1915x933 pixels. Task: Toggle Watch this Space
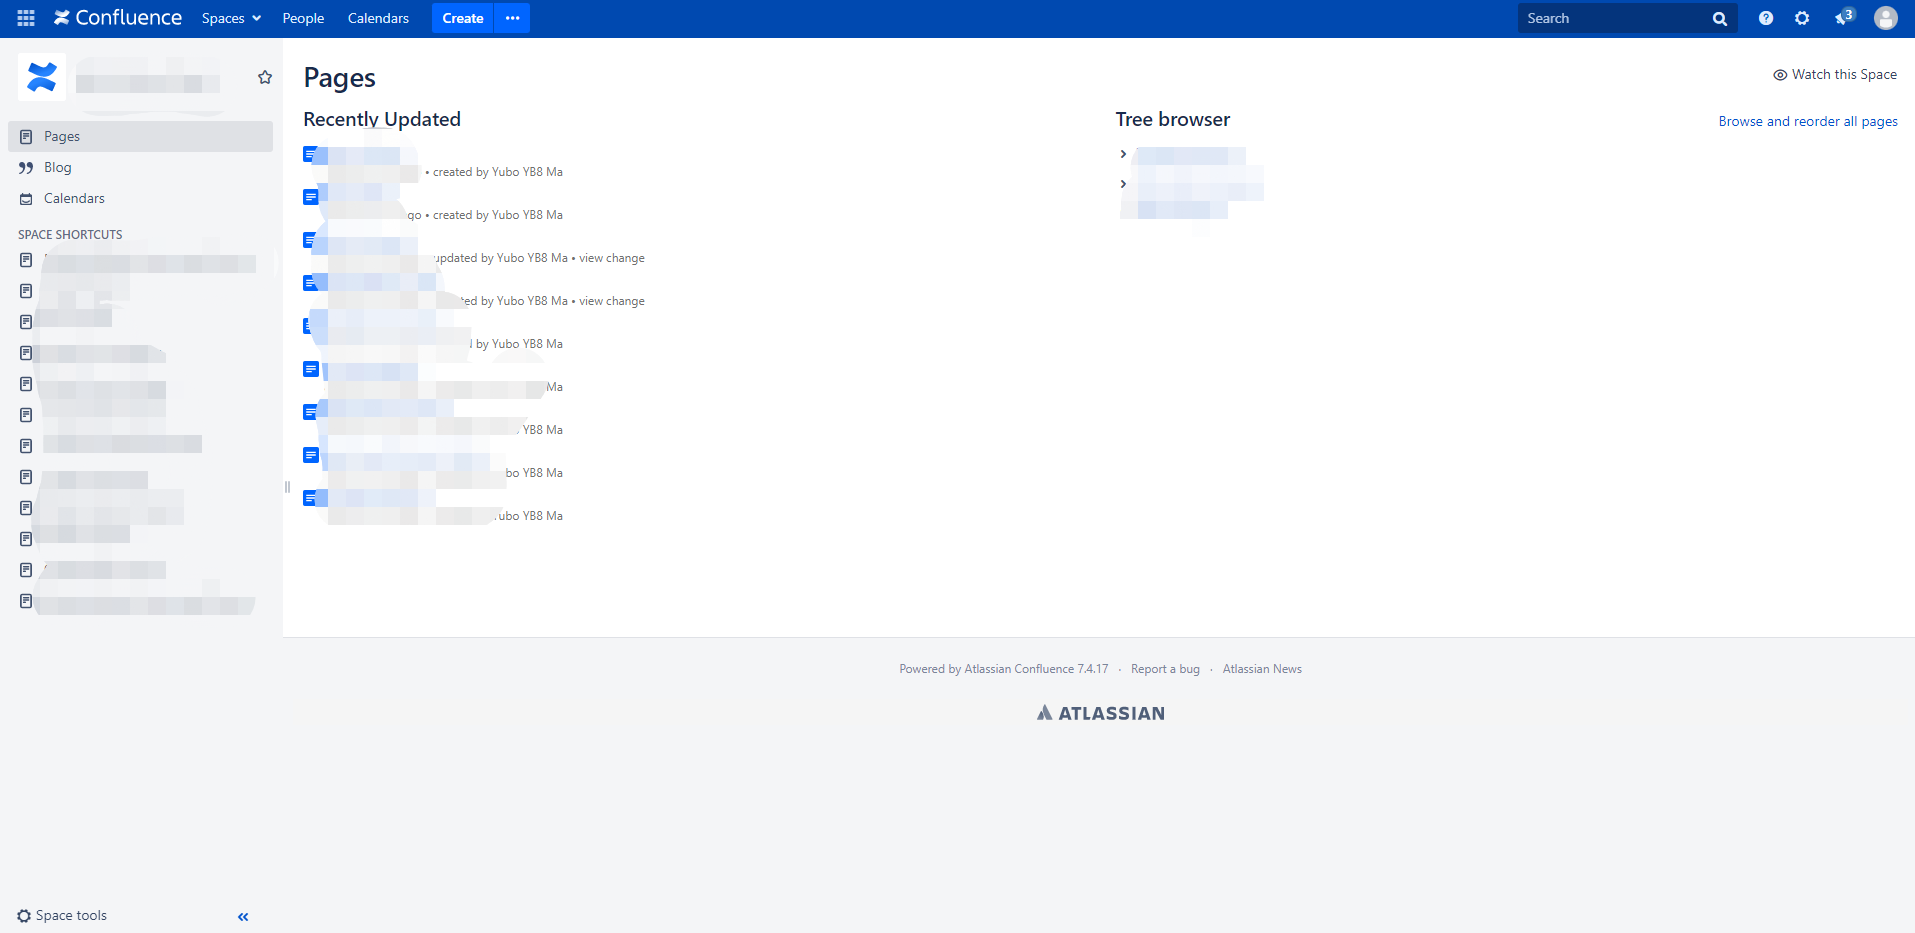(x=1835, y=74)
